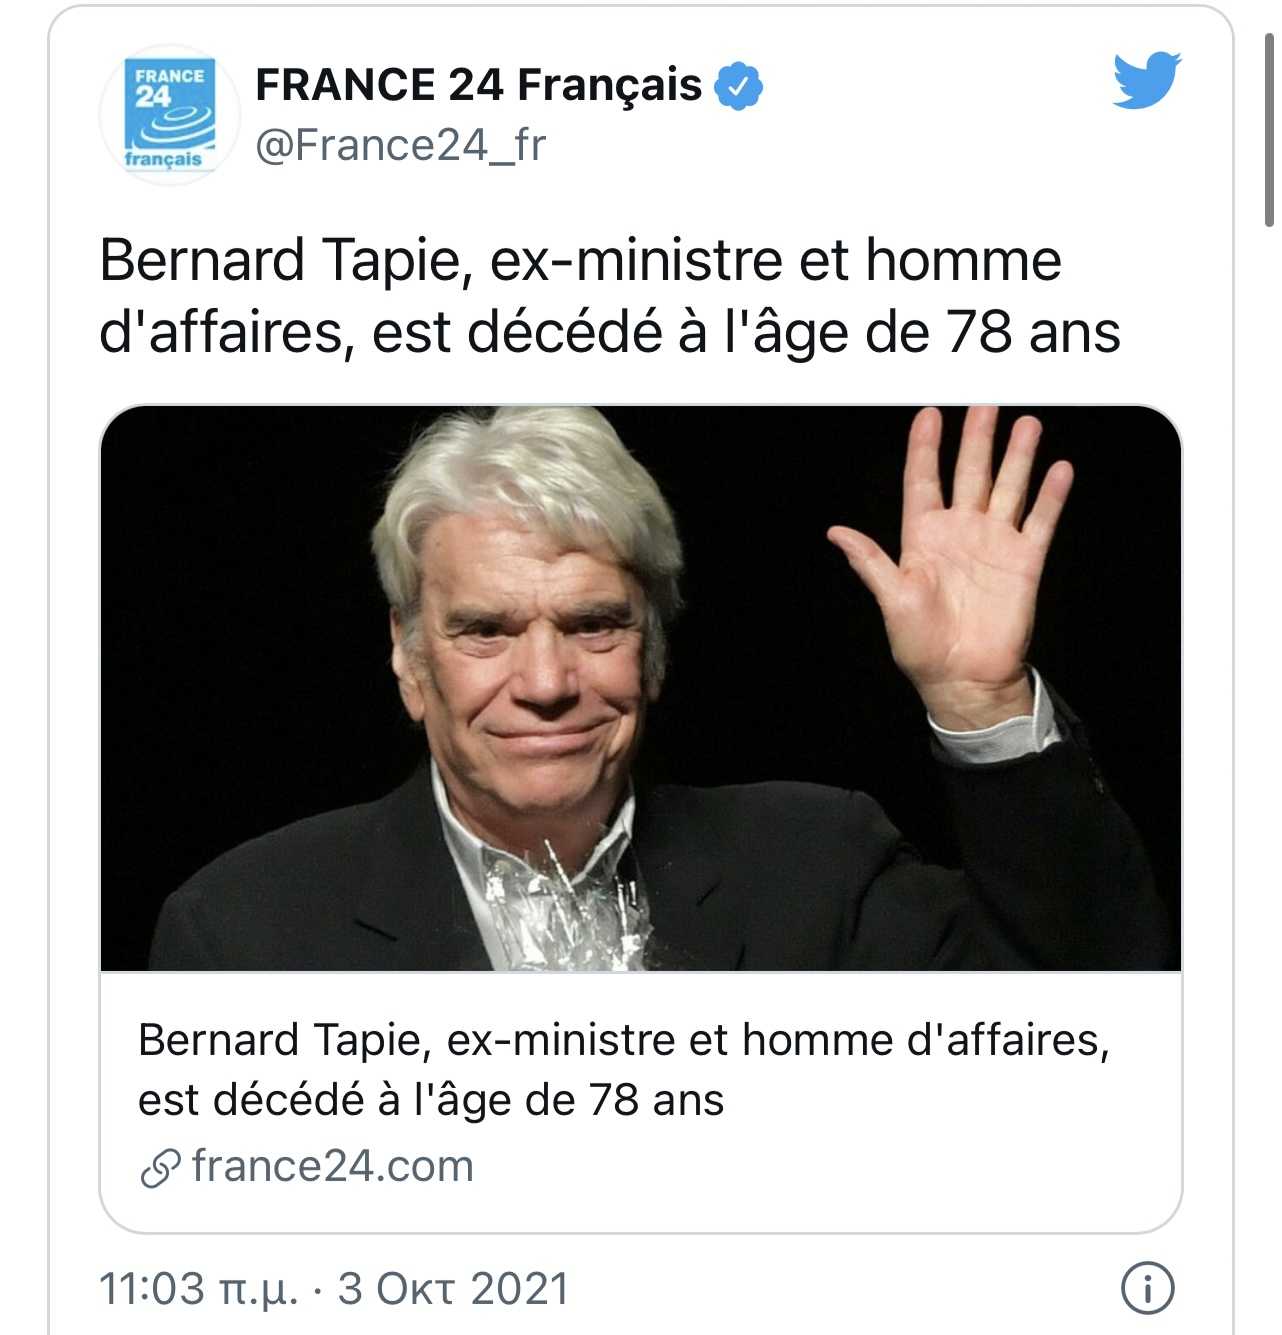Click the chain link icon beside france24.com

pyautogui.click(x=160, y=1168)
